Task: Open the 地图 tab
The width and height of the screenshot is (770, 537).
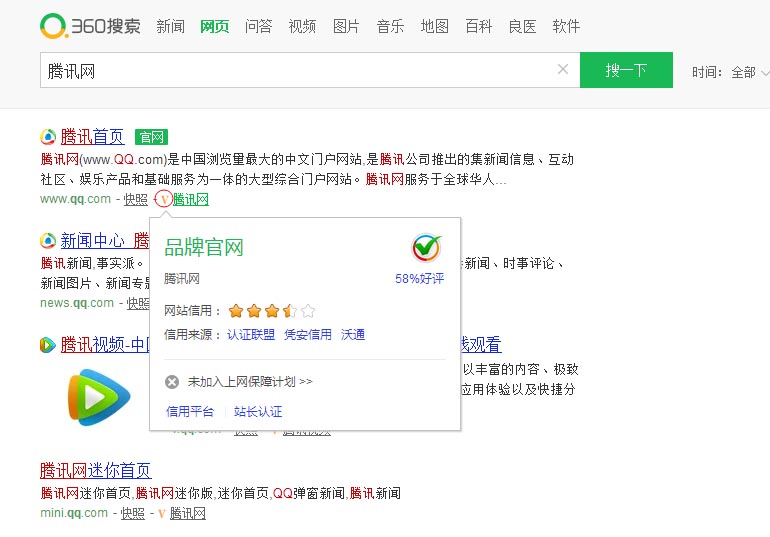Action: coord(435,26)
